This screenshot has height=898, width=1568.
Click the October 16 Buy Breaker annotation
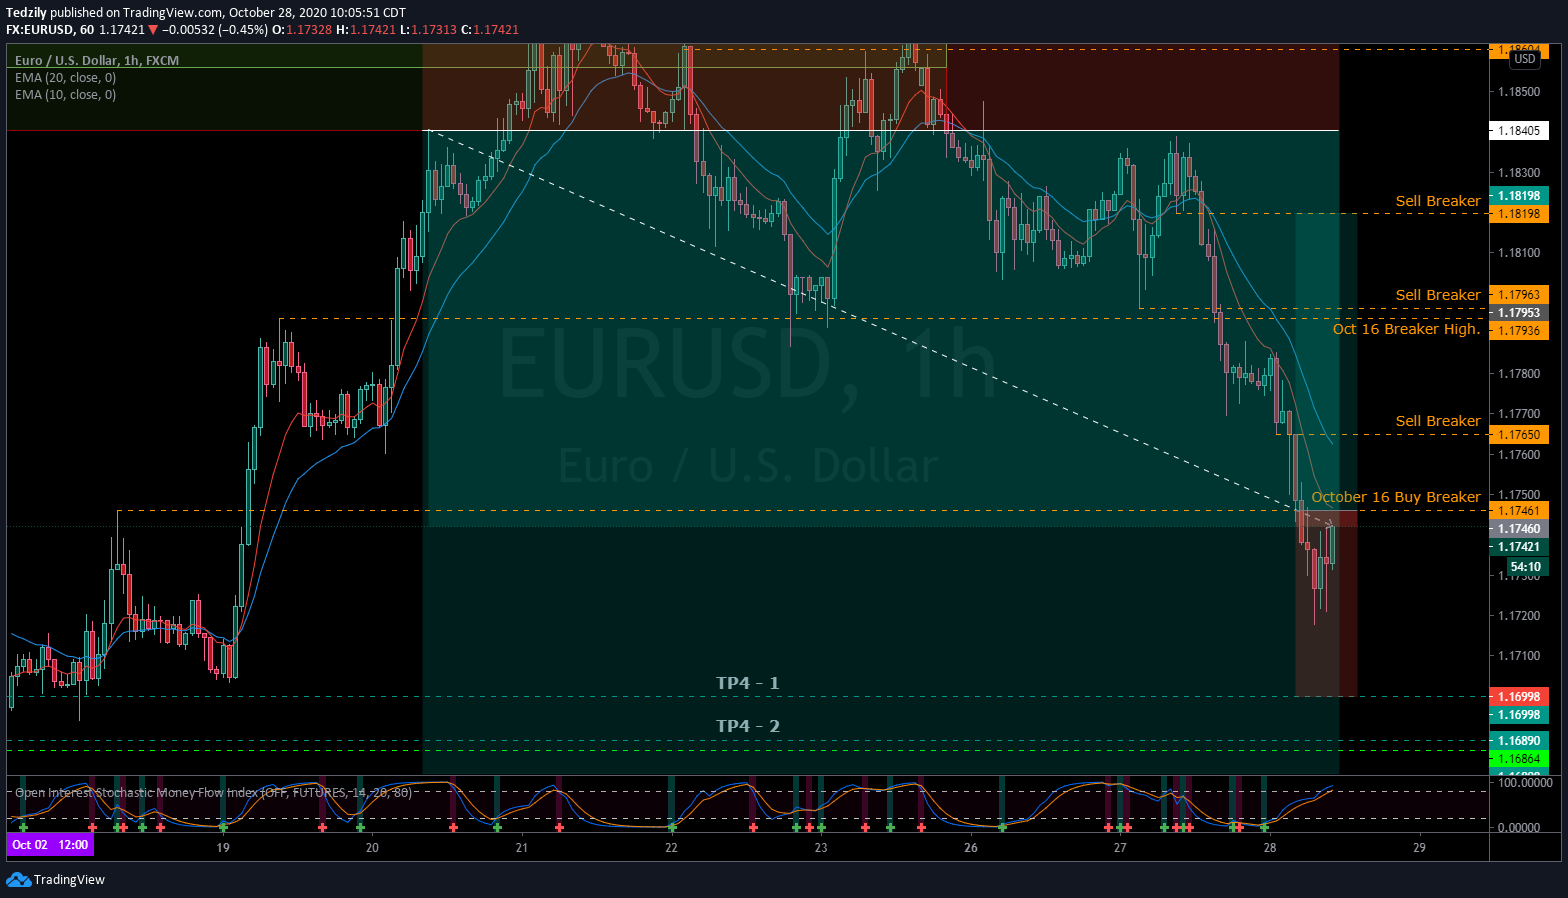1396,497
